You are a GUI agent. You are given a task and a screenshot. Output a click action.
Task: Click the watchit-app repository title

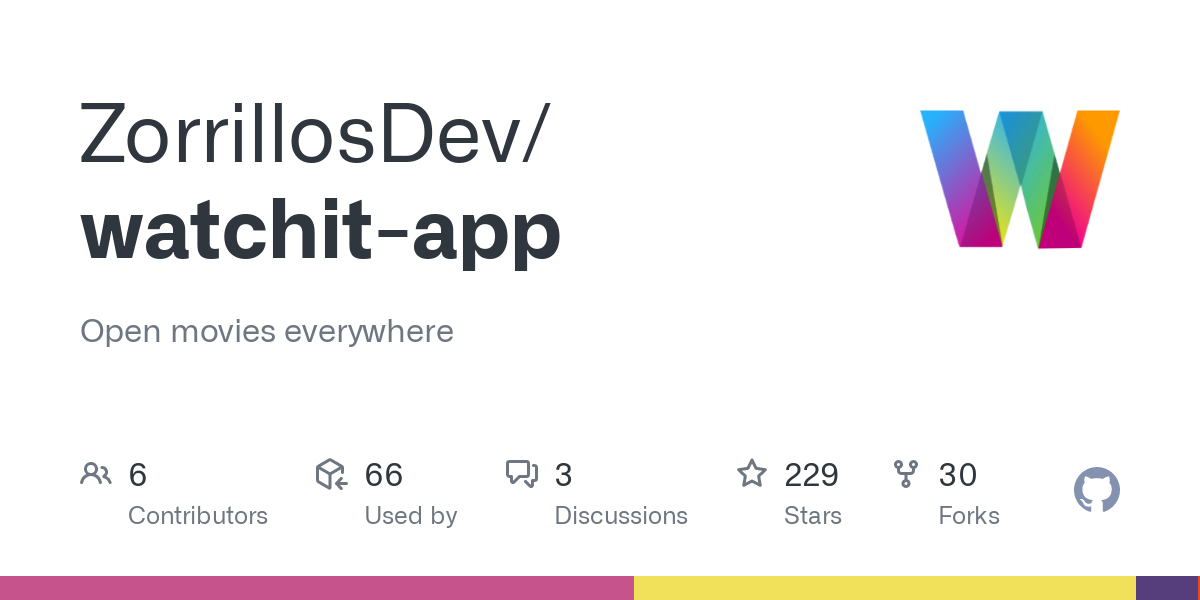[x=320, y=232]
